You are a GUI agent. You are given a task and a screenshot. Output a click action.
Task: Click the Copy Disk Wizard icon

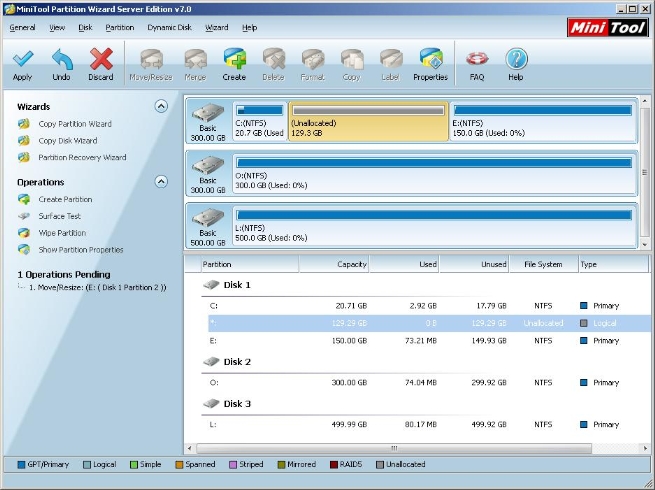[24, 140]
